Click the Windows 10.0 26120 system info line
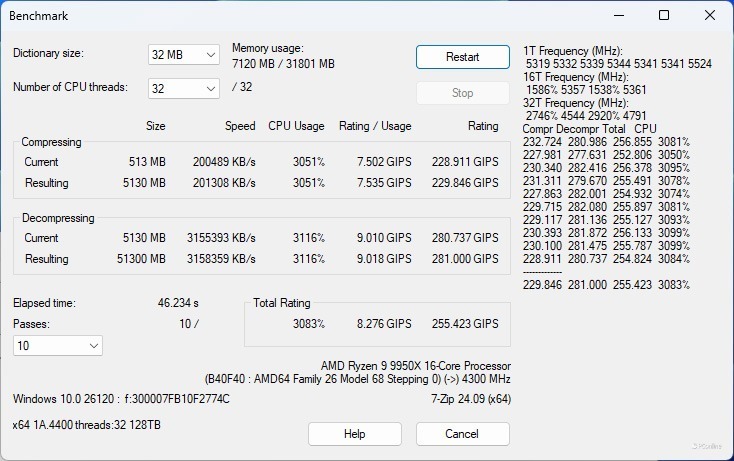 point(121,399)
